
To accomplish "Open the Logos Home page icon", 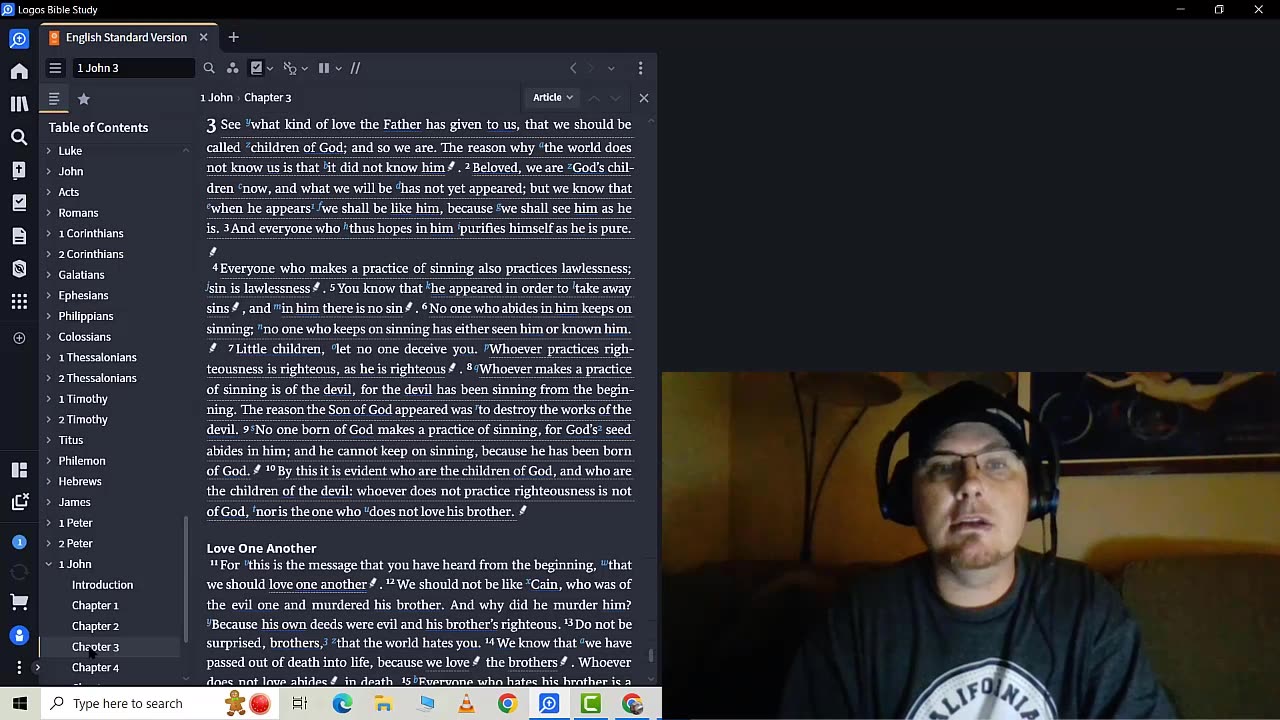I will pos(19,71).
